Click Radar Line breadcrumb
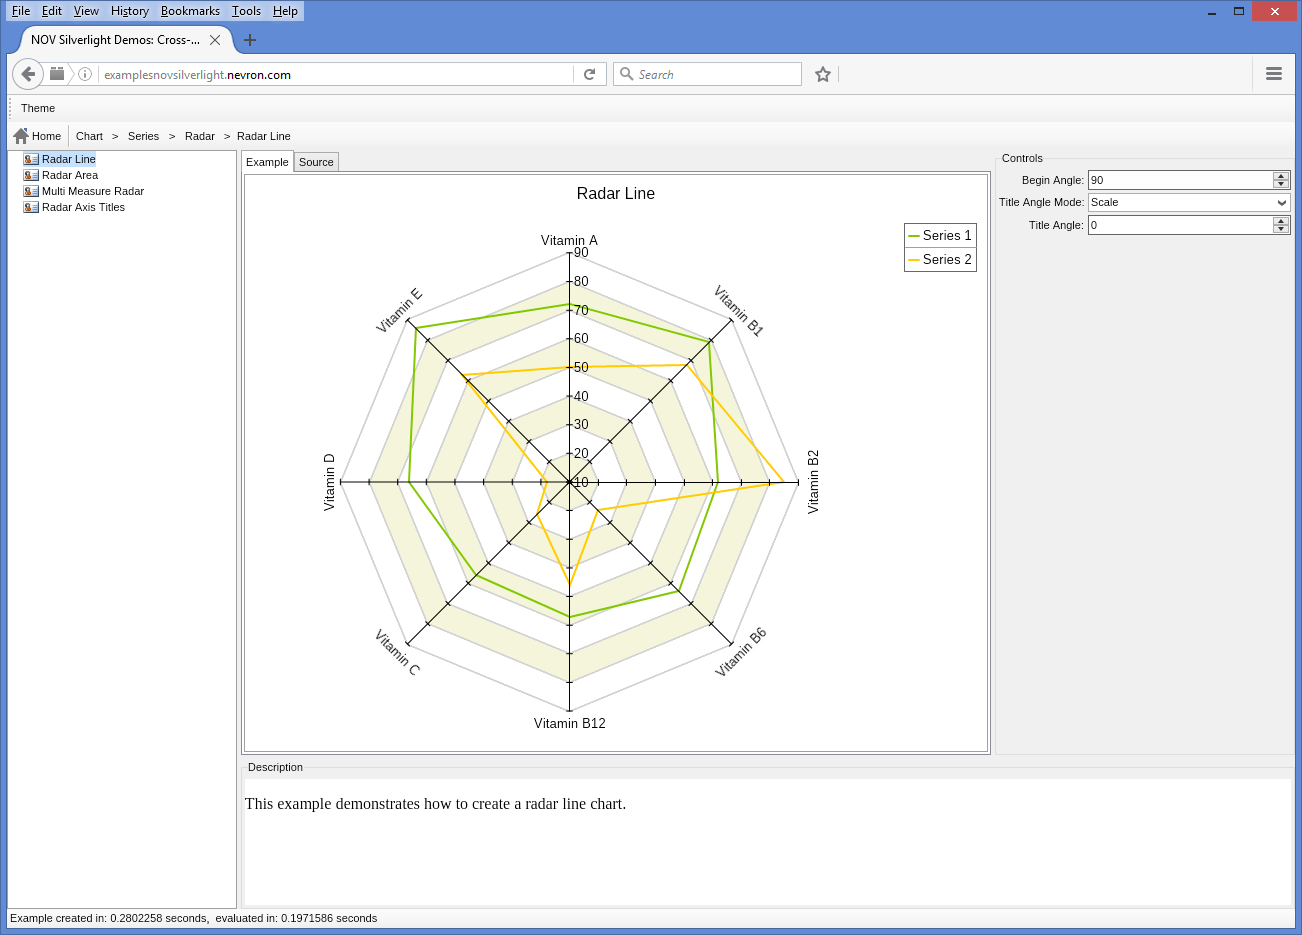The width and height of the screenshot is (1302, 935). click(264, 136)
